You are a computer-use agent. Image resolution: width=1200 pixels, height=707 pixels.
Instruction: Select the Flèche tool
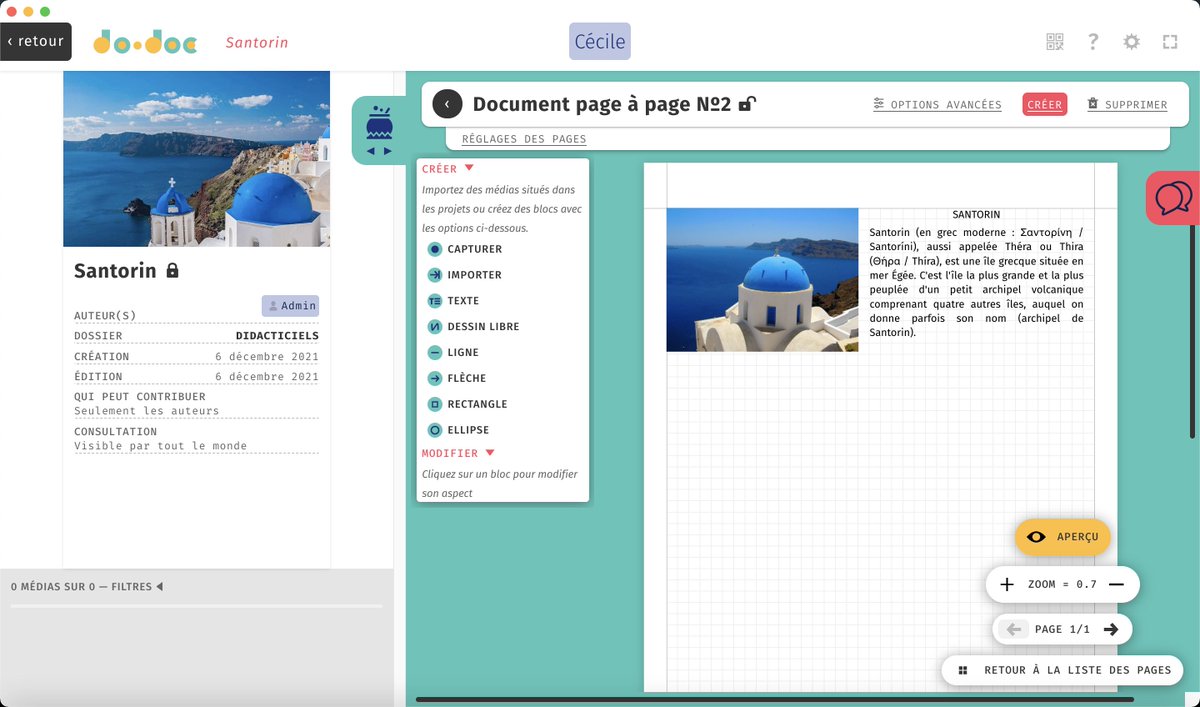[460, 378]
